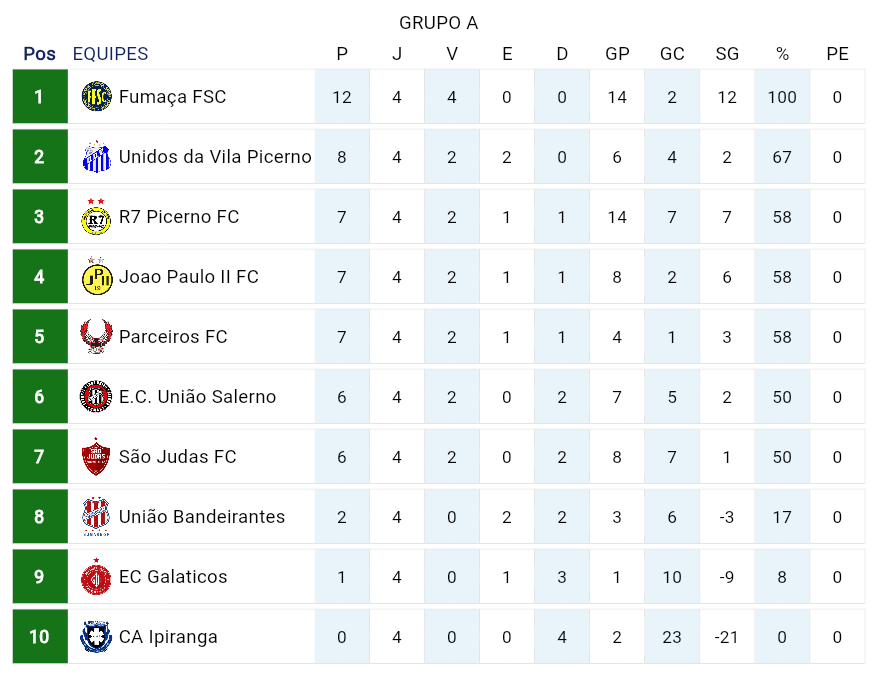Click the Parceiros FC eagle logo
883x677 pixels.
97,337
